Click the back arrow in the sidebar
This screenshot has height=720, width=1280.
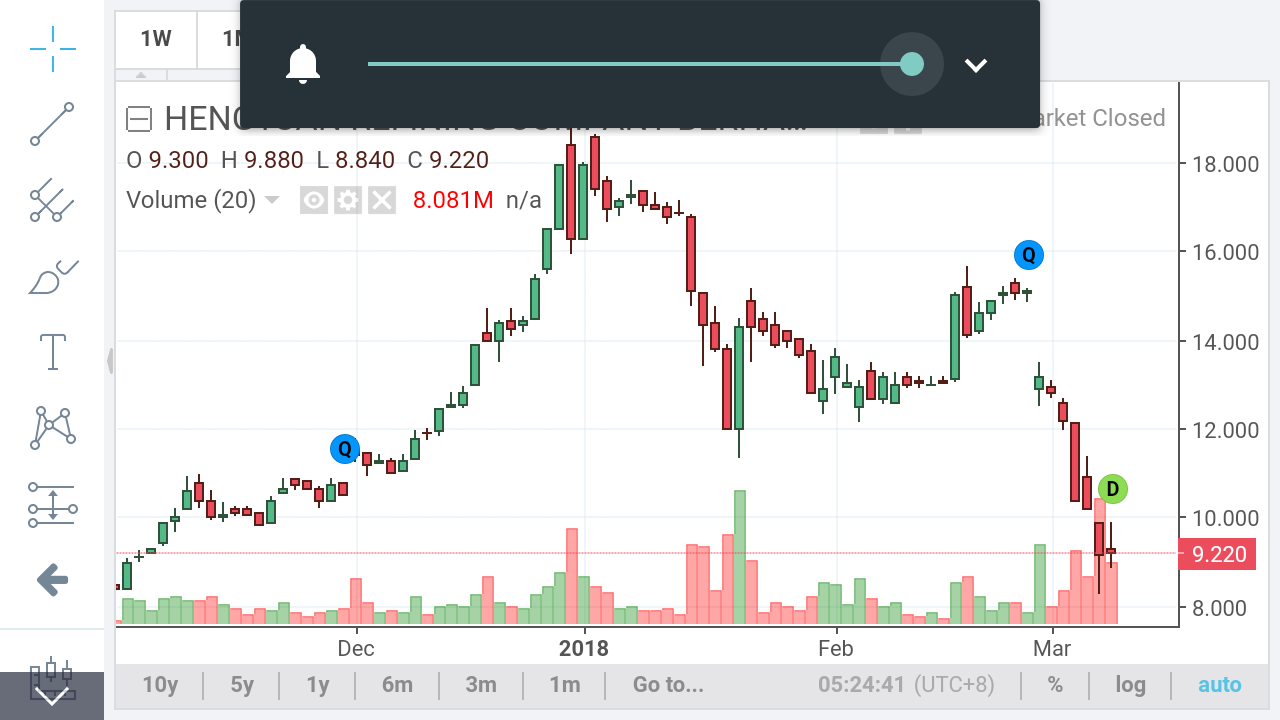(52, 578)
